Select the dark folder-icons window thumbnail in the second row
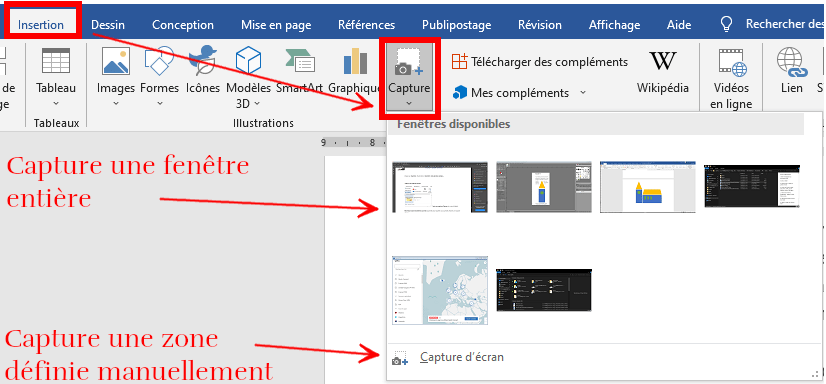 point(544,290)
